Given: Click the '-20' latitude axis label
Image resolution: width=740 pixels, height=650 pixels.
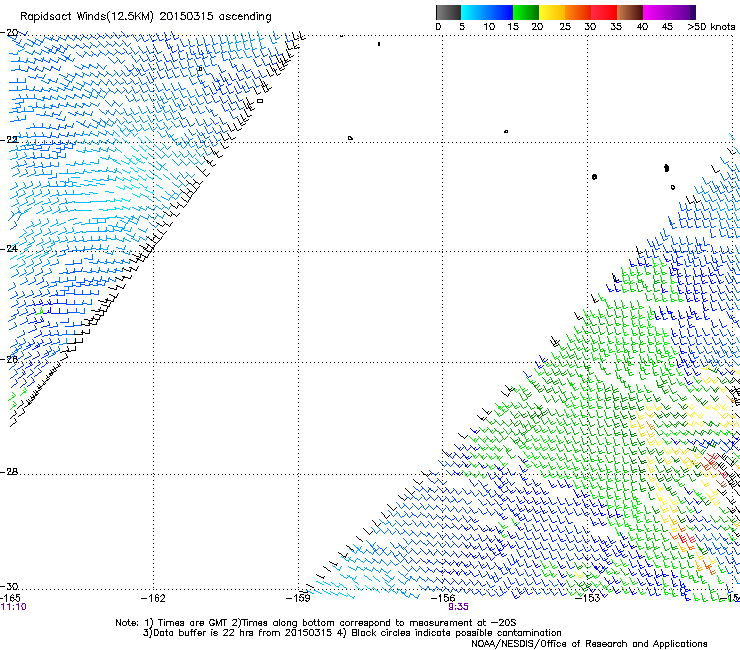Looking at the screenshot, I should click(x=9, y=33).
